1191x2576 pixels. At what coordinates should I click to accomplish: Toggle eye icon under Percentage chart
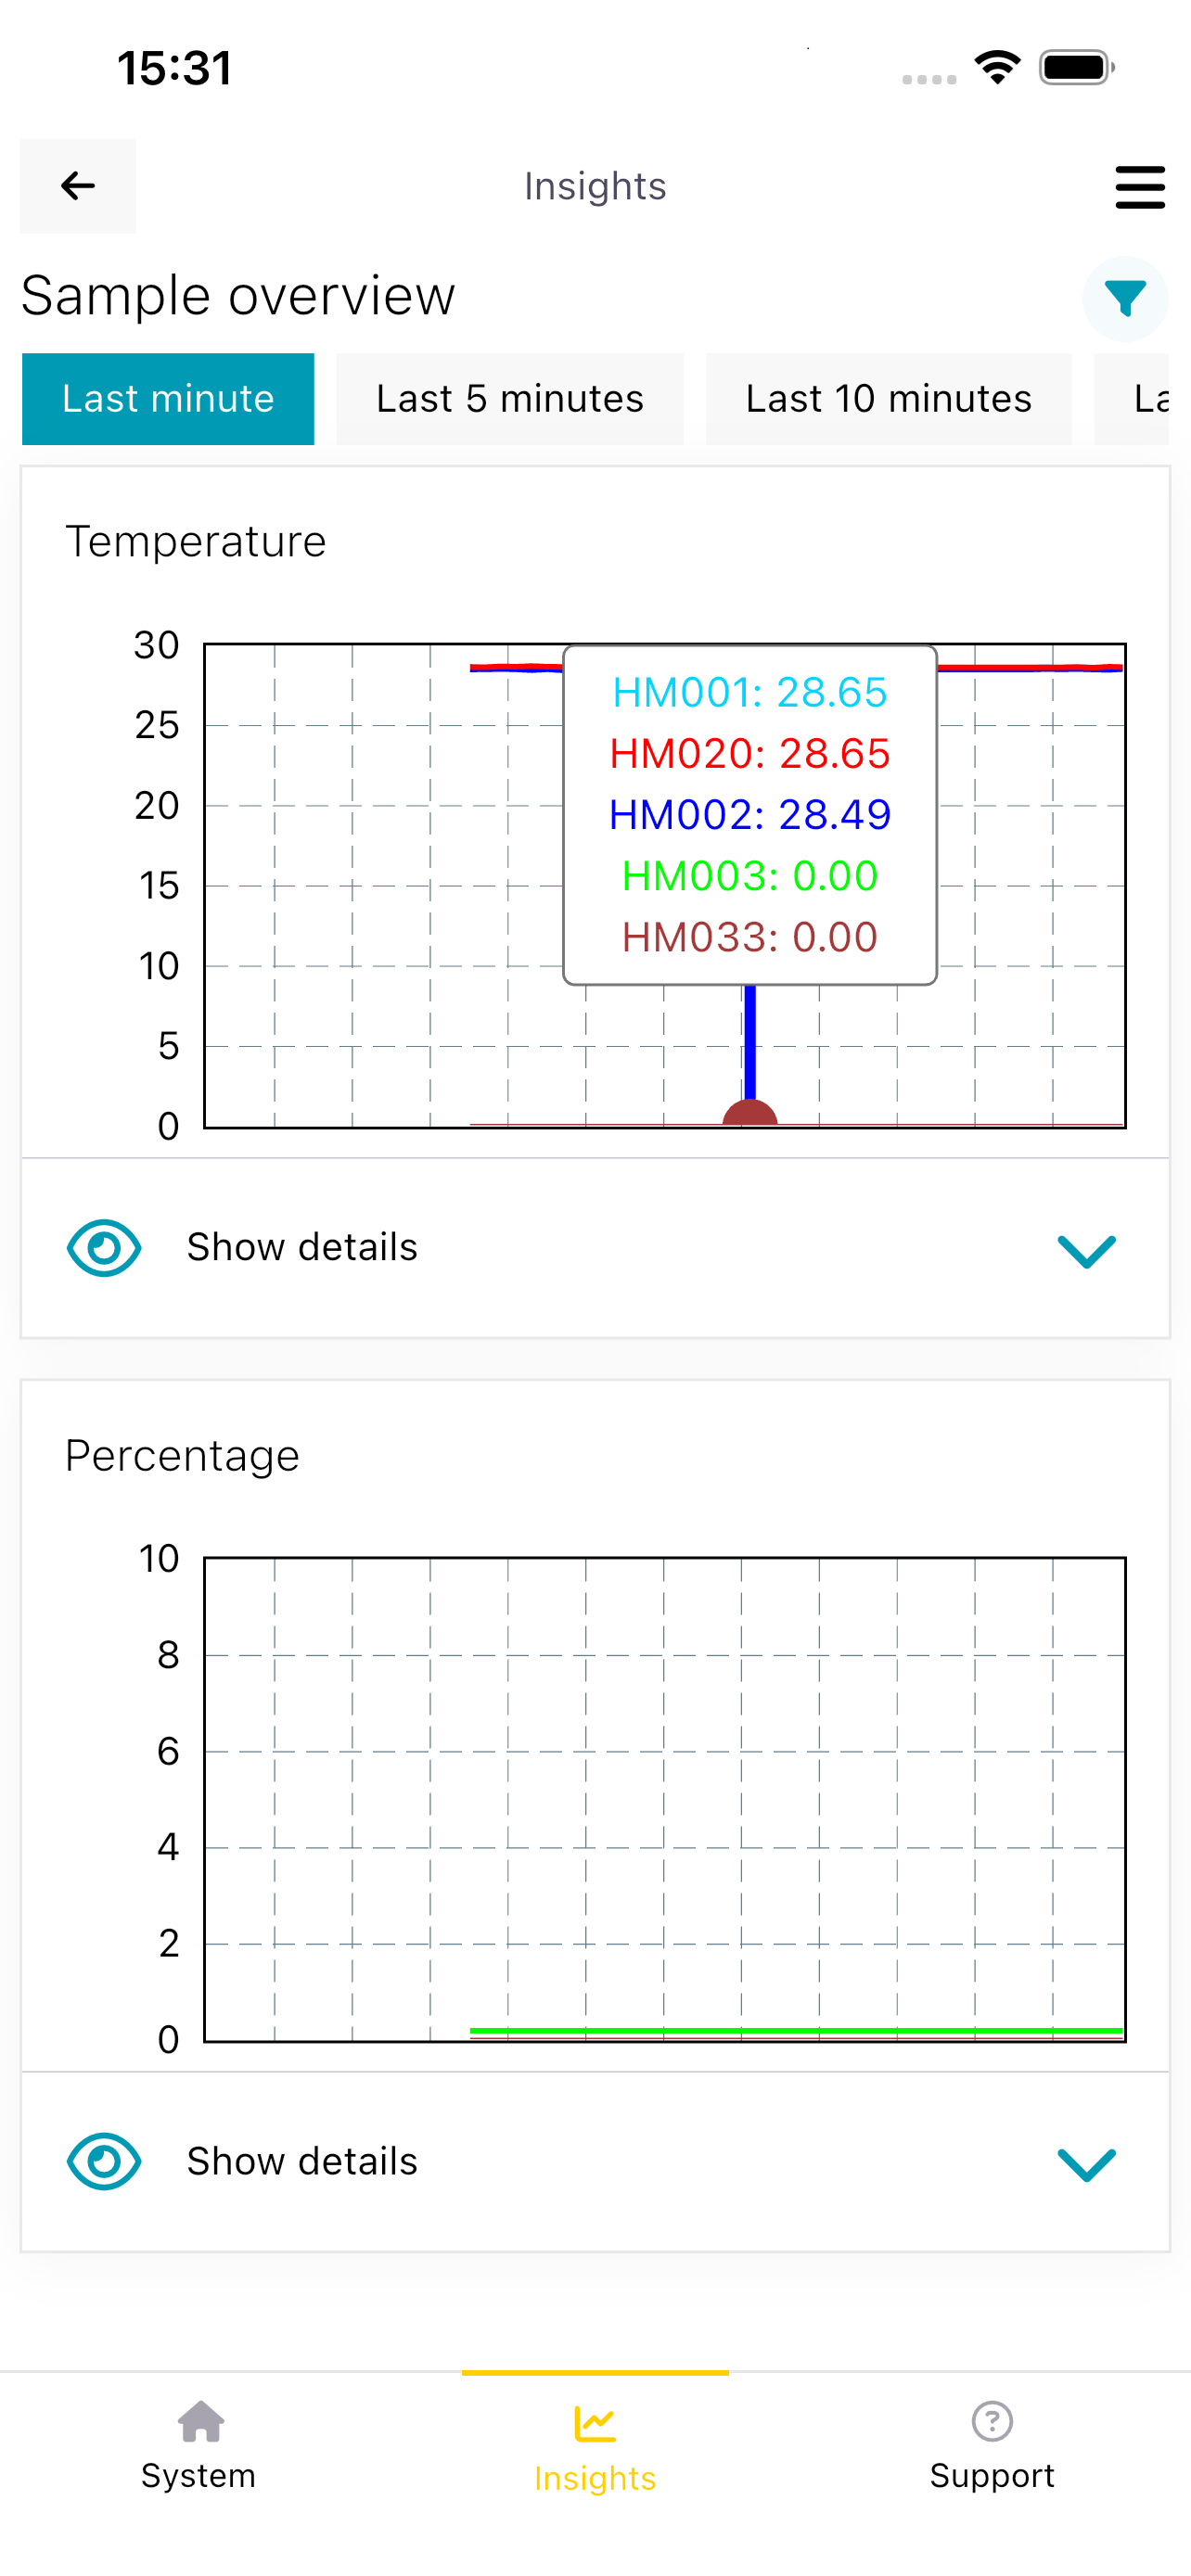tap(104, 2162)
